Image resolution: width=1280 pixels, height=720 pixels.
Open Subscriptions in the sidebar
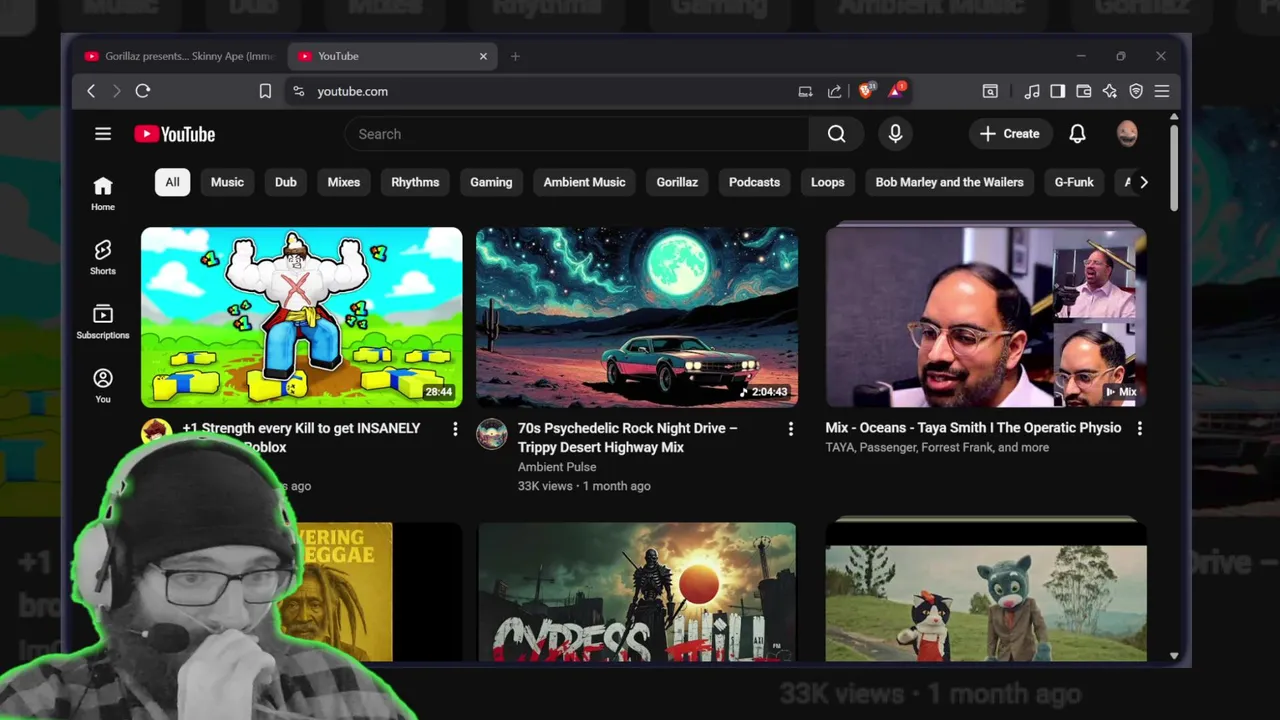103,322
